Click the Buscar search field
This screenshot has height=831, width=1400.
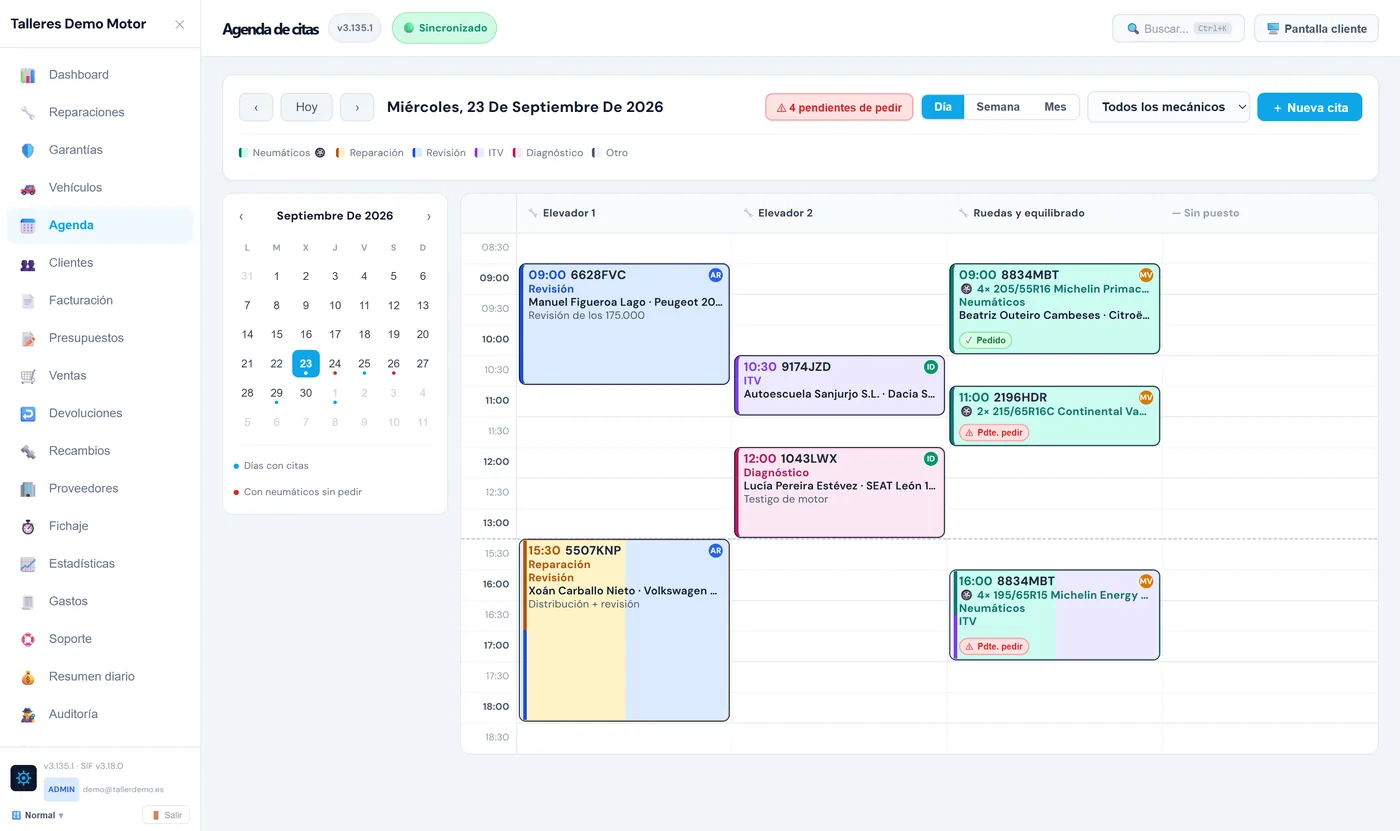pyautogui.click(x=1178, y=28)
